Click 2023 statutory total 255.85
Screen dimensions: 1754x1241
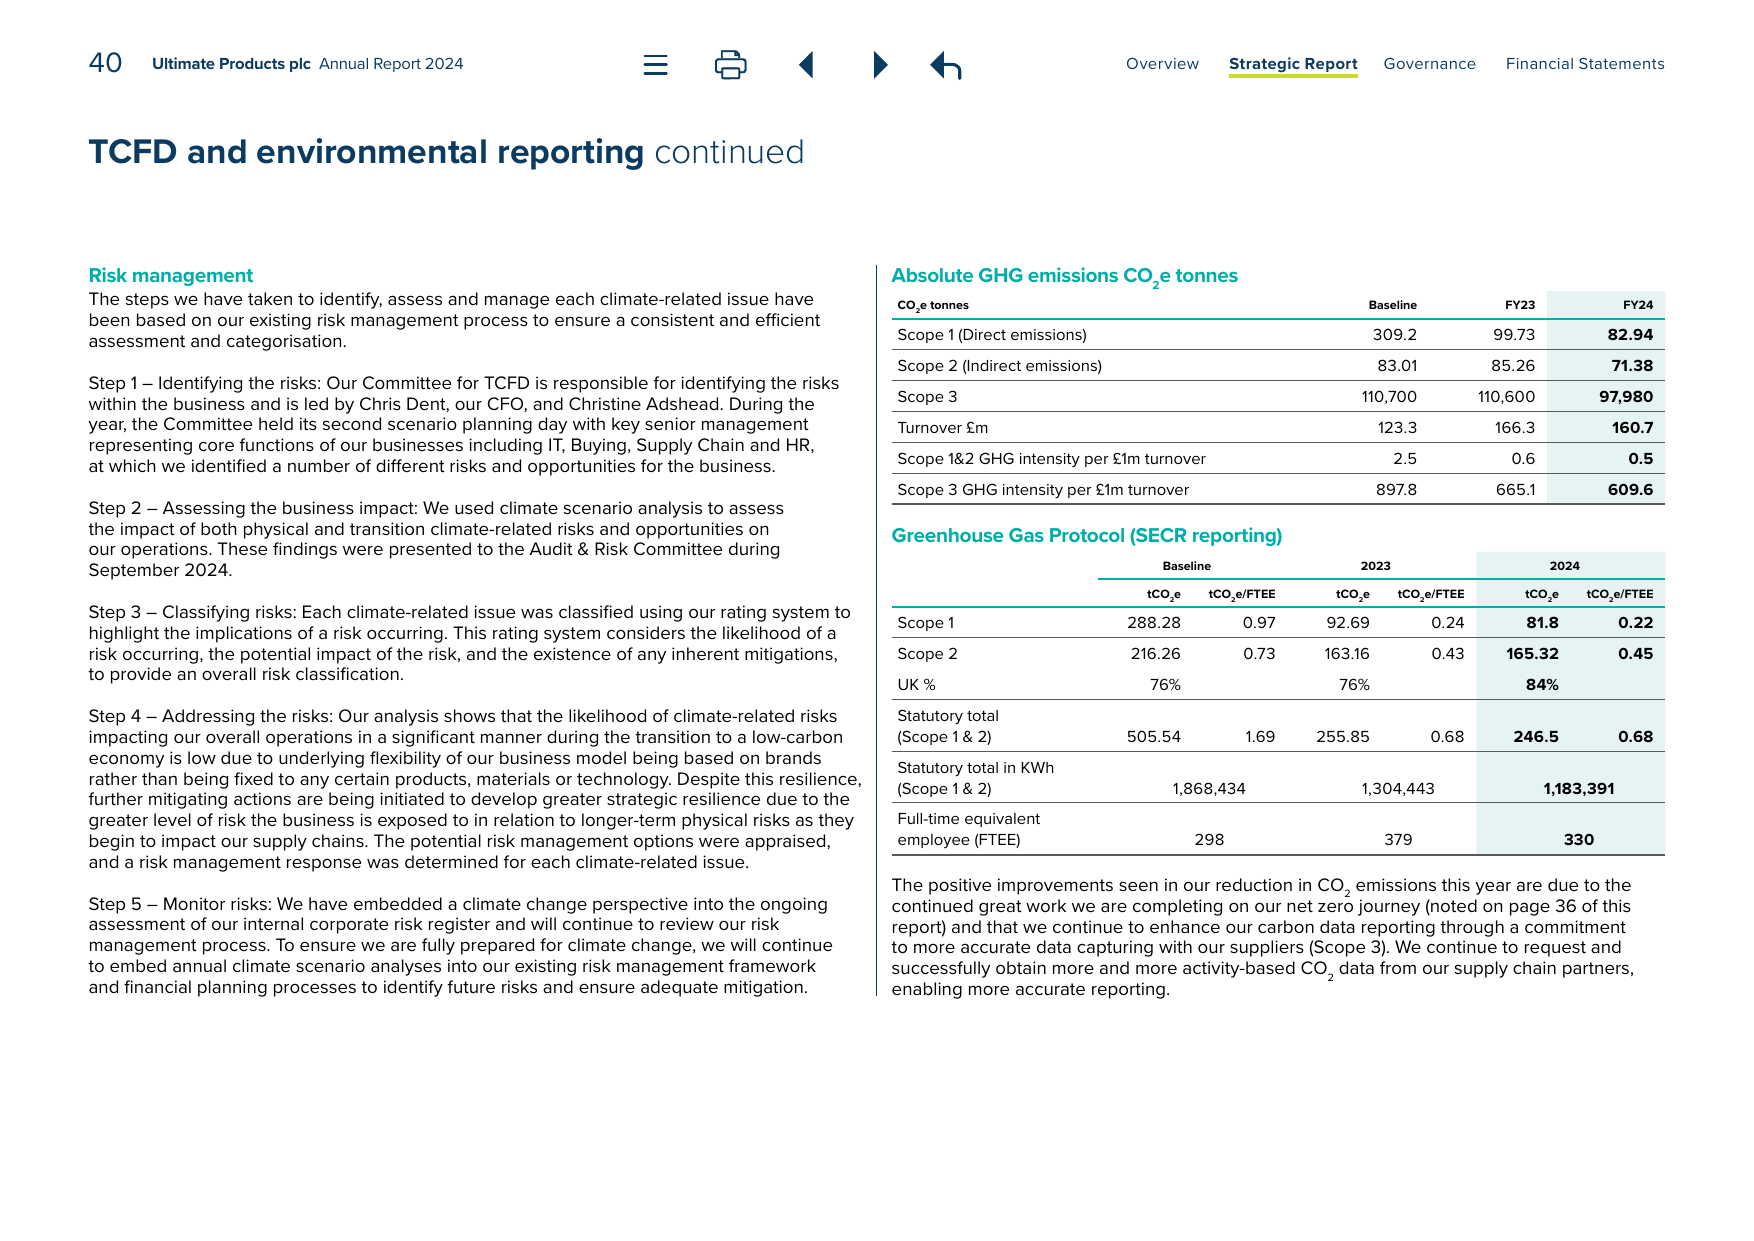tap(1342, 737)
